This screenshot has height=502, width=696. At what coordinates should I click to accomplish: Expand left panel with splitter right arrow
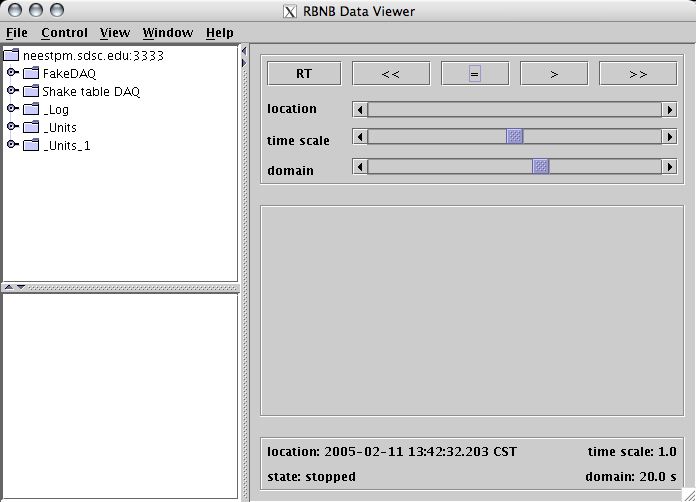click(x=244, y=63)
